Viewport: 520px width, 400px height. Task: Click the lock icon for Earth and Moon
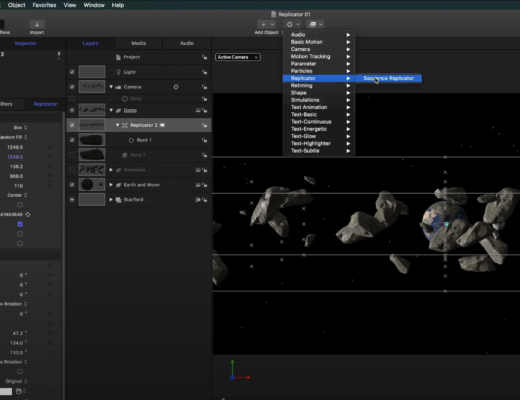[x=205, y=185]
